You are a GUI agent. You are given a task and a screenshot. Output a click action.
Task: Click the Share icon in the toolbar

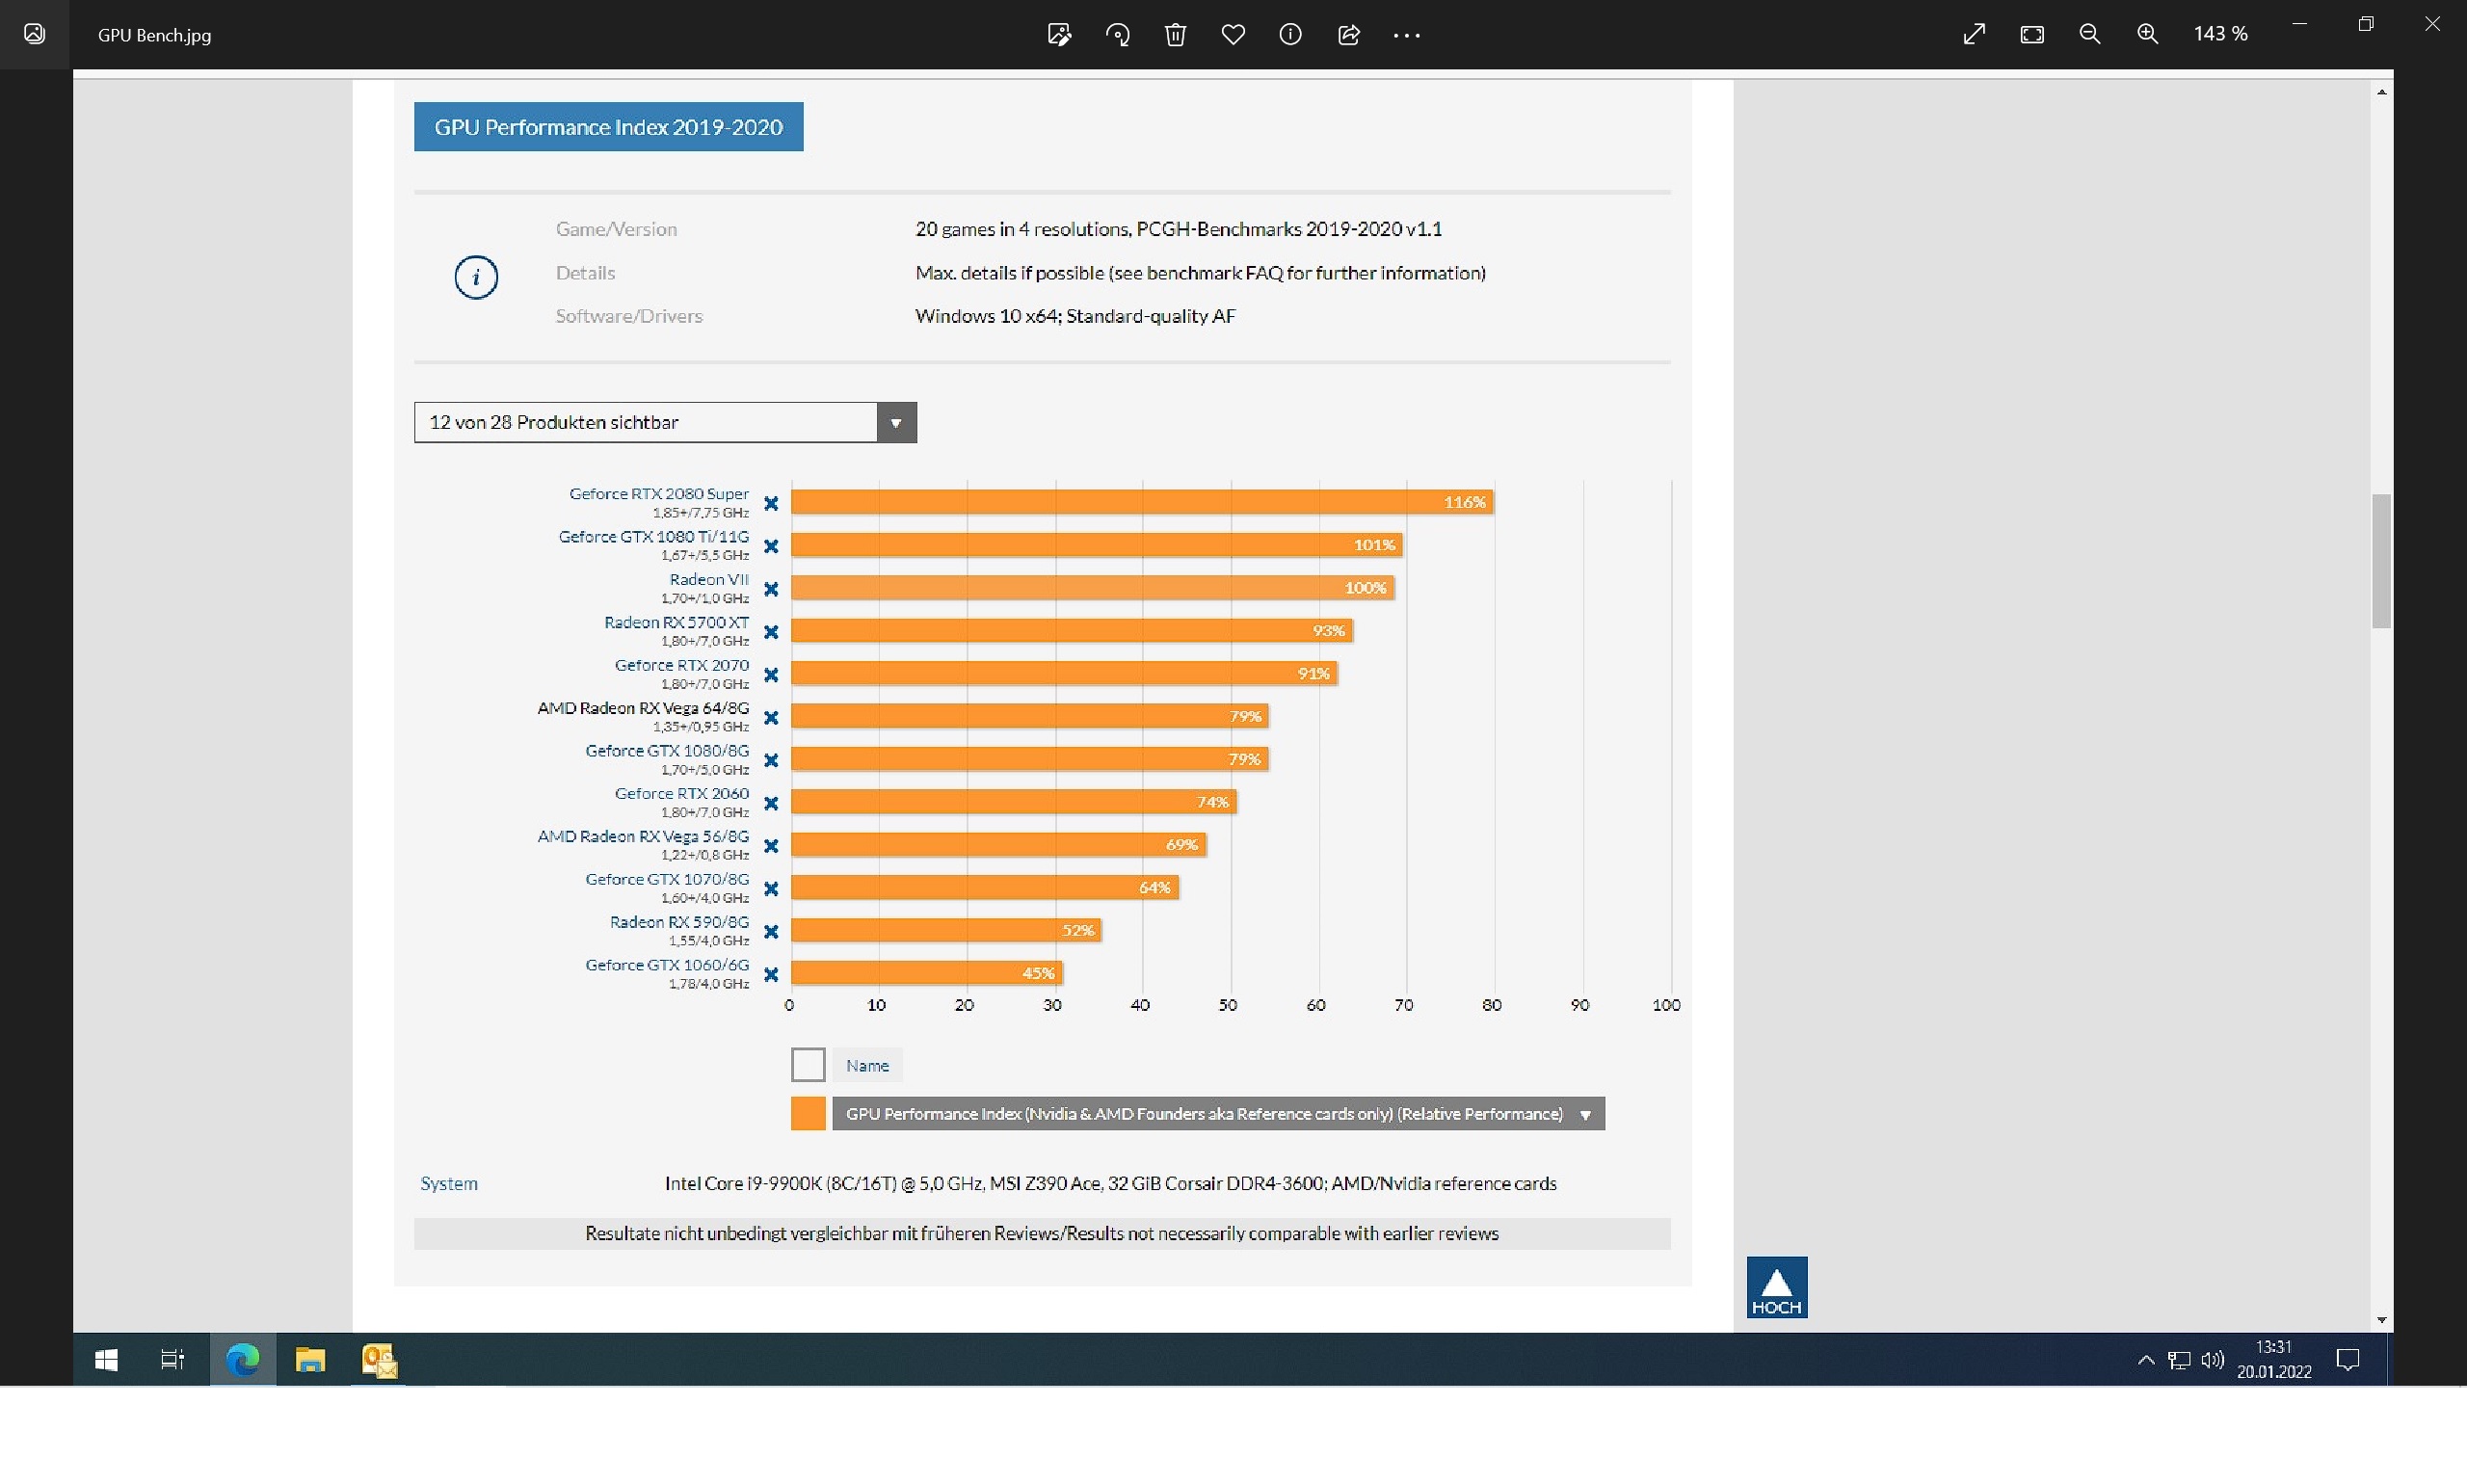pos(1348,35)
